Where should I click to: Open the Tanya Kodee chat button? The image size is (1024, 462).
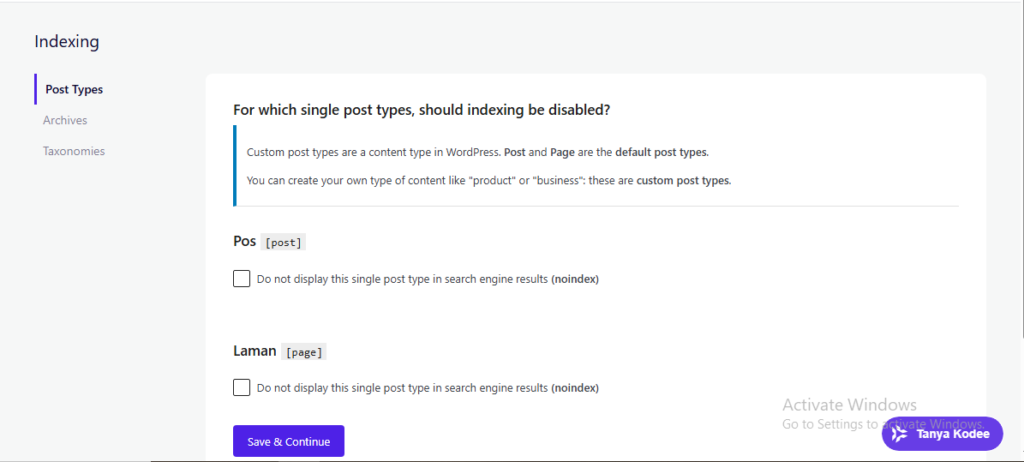942,434
